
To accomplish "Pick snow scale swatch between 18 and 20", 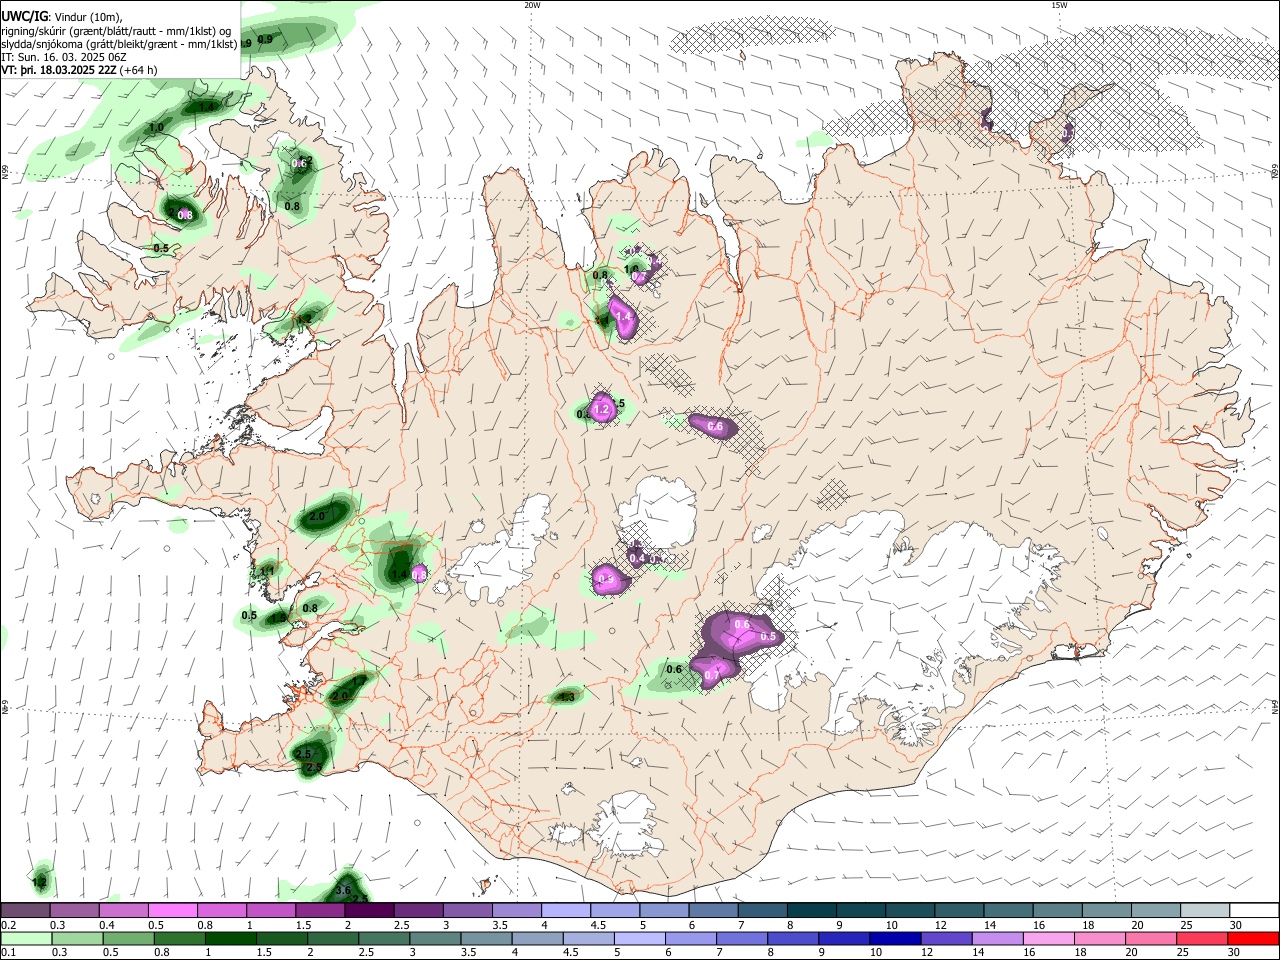I will [1107, 911].
